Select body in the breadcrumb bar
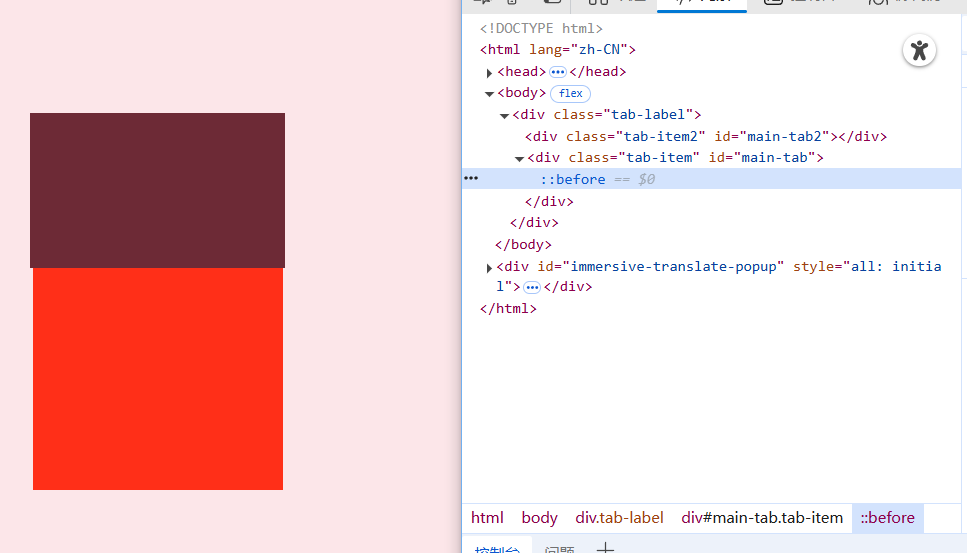Screen dimensions: 967x553 coord(540,518)
